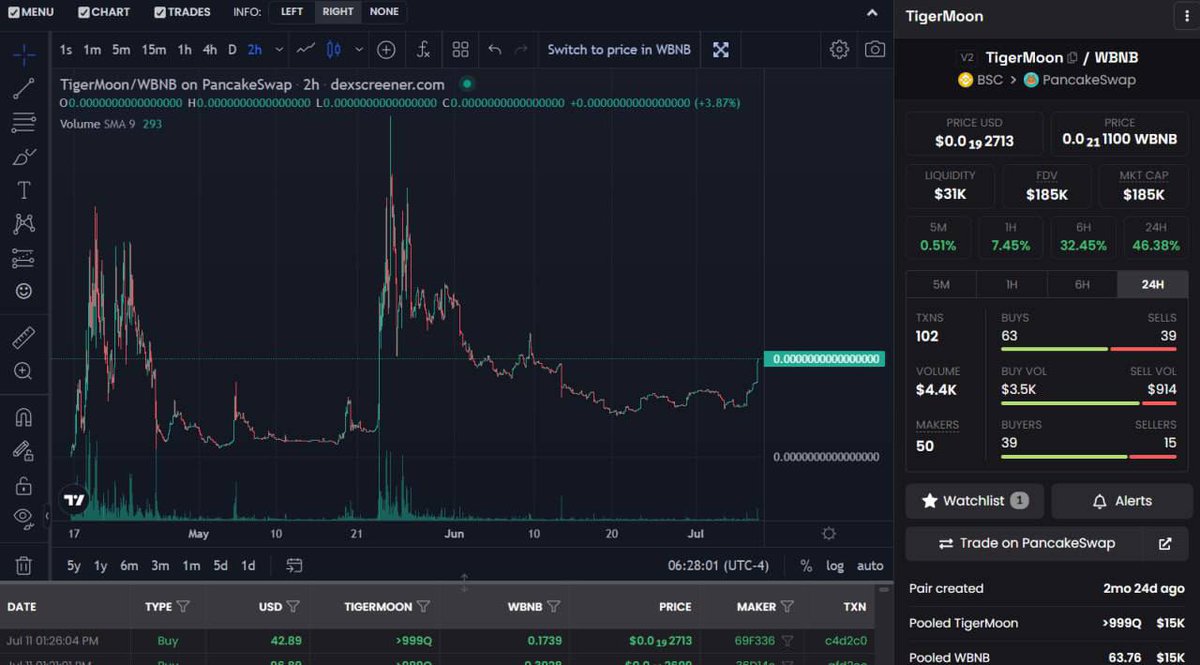
Task: Take a chart snapshot with camera icon
Action: tap(875, 50)
